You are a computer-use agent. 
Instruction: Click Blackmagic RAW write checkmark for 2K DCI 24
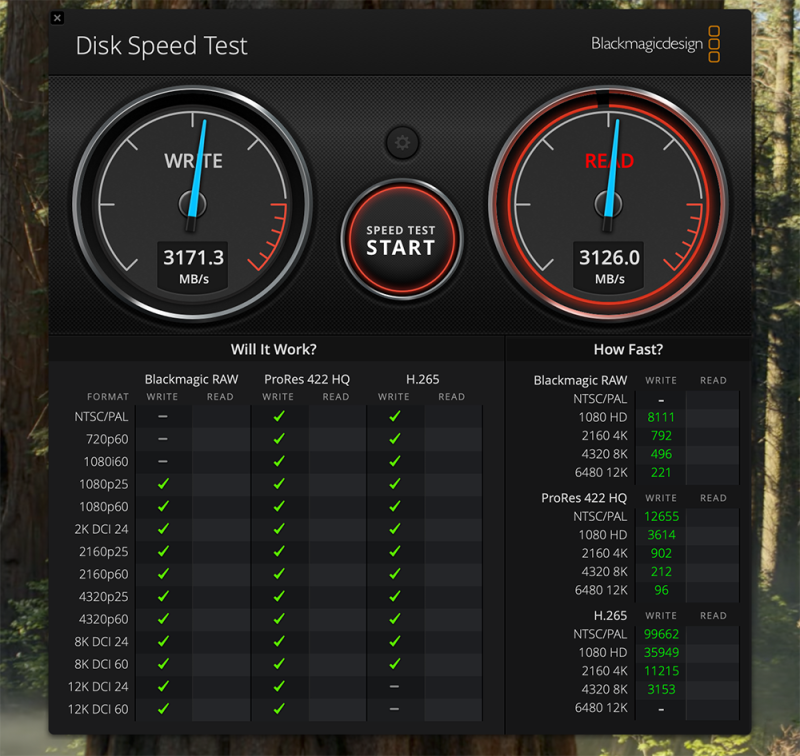point(163,528)
